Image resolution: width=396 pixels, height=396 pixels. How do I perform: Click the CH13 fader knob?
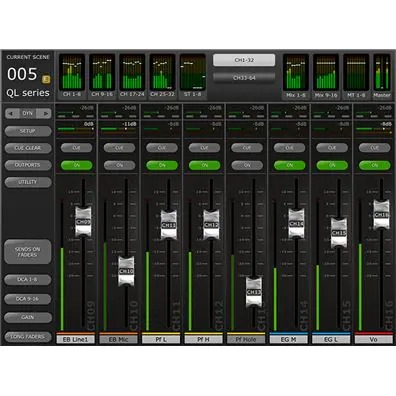[254, 292]
